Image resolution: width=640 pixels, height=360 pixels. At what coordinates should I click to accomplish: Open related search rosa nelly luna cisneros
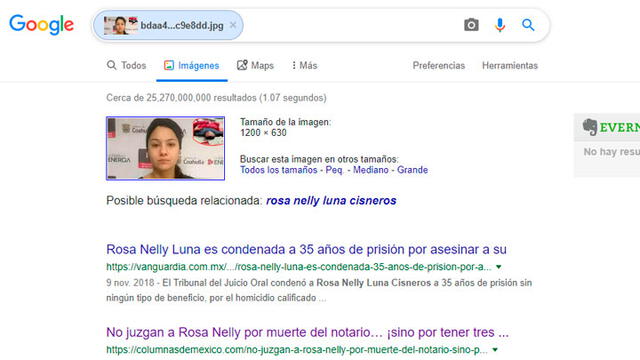tap(331, 201)
